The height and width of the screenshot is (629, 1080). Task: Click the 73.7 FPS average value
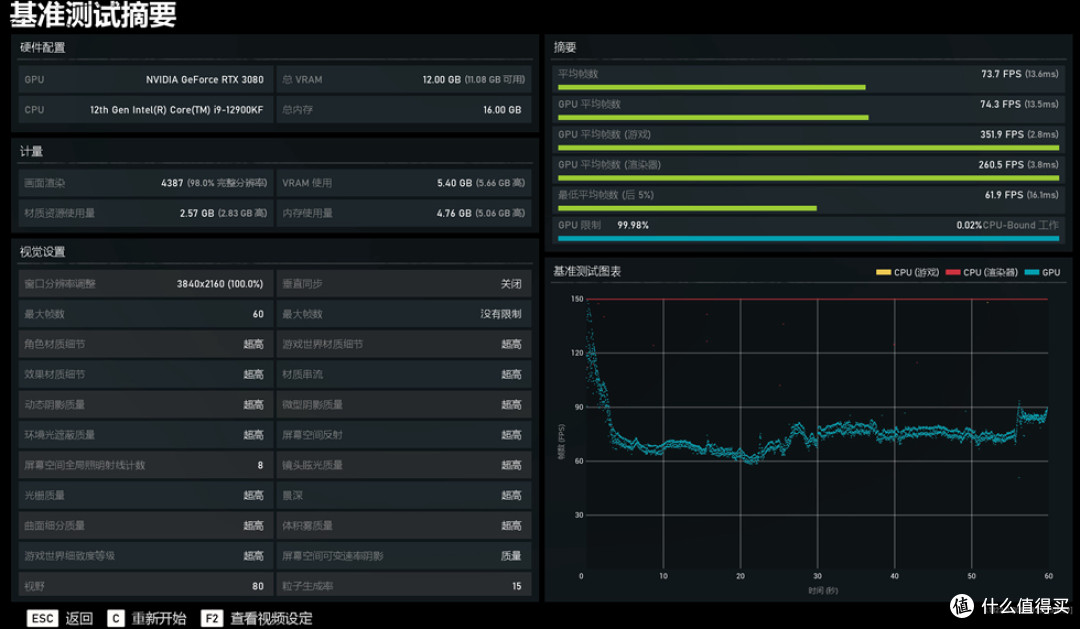click(1019, 74)
